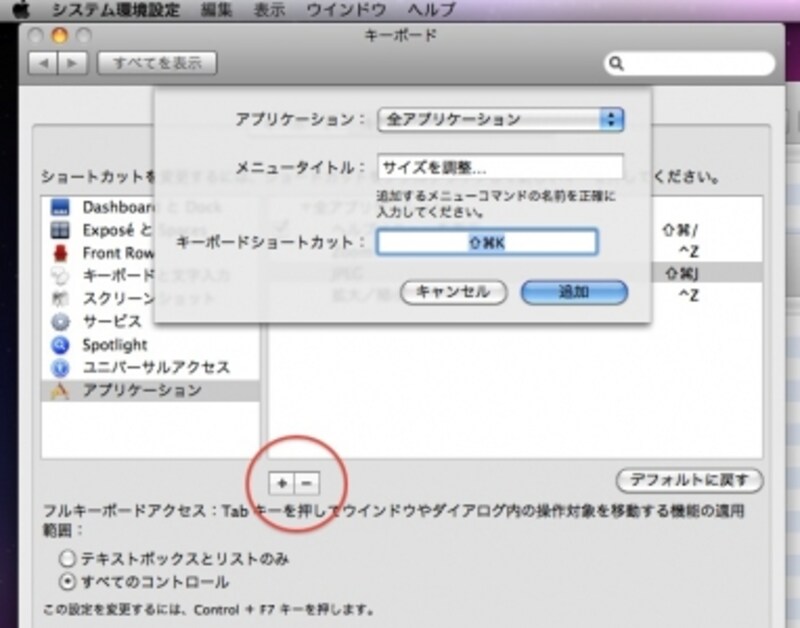Click the plus button to add shortcut
Viewport: 800px width, 628px height.
pos(282,482)
